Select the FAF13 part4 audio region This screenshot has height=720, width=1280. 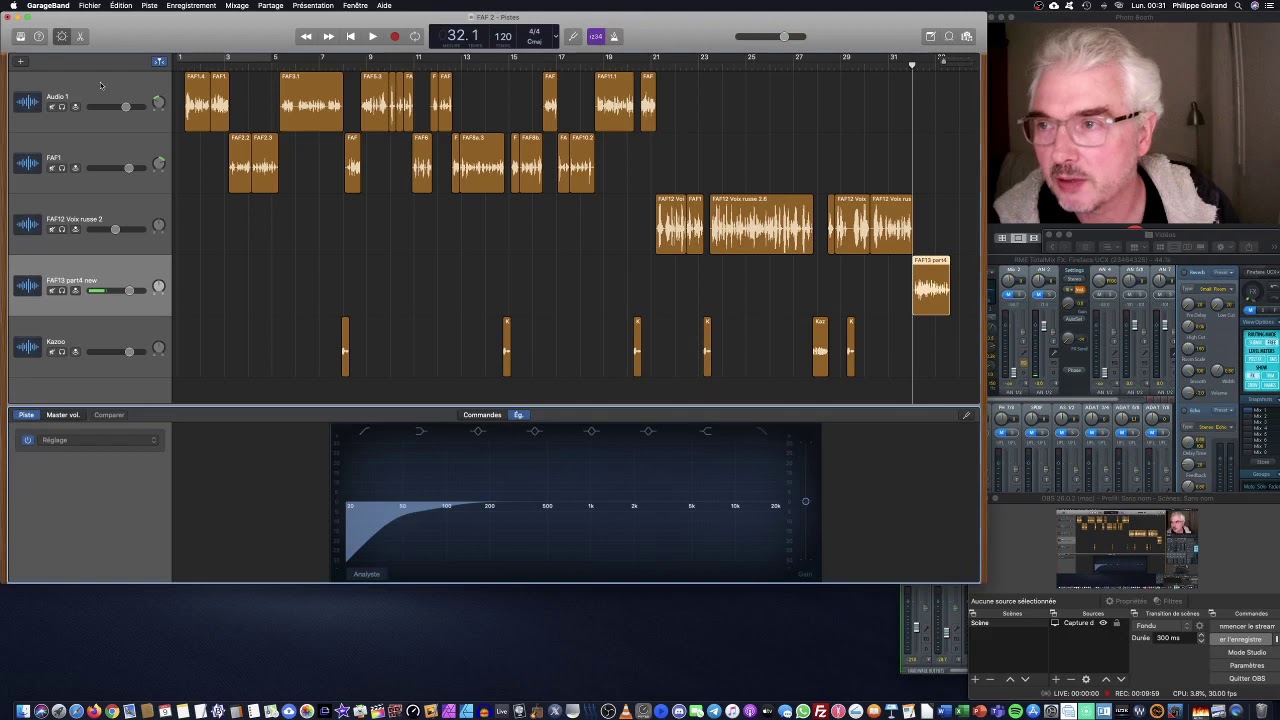pos(931,285)
